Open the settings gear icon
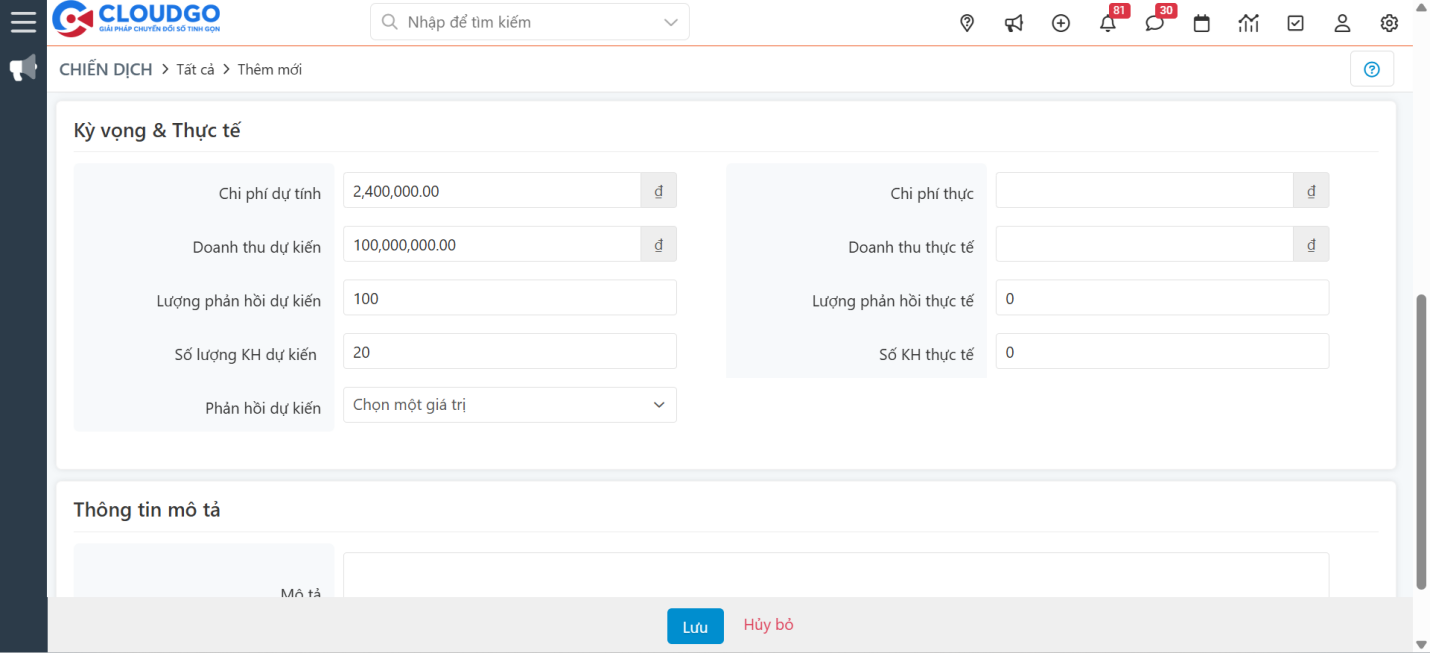Screen dimensions: 1430x653 point(1389,22)
